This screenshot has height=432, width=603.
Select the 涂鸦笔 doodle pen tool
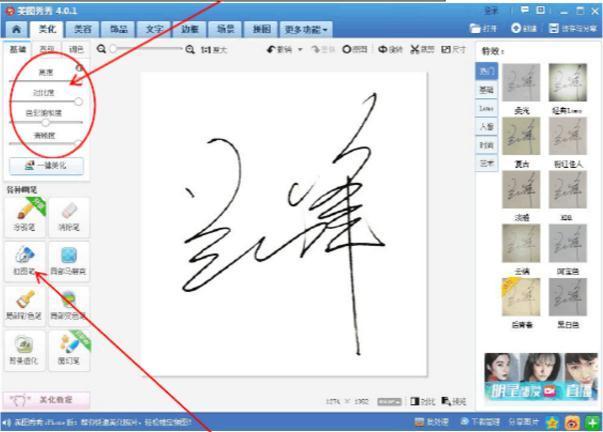[x=27, y=212]
